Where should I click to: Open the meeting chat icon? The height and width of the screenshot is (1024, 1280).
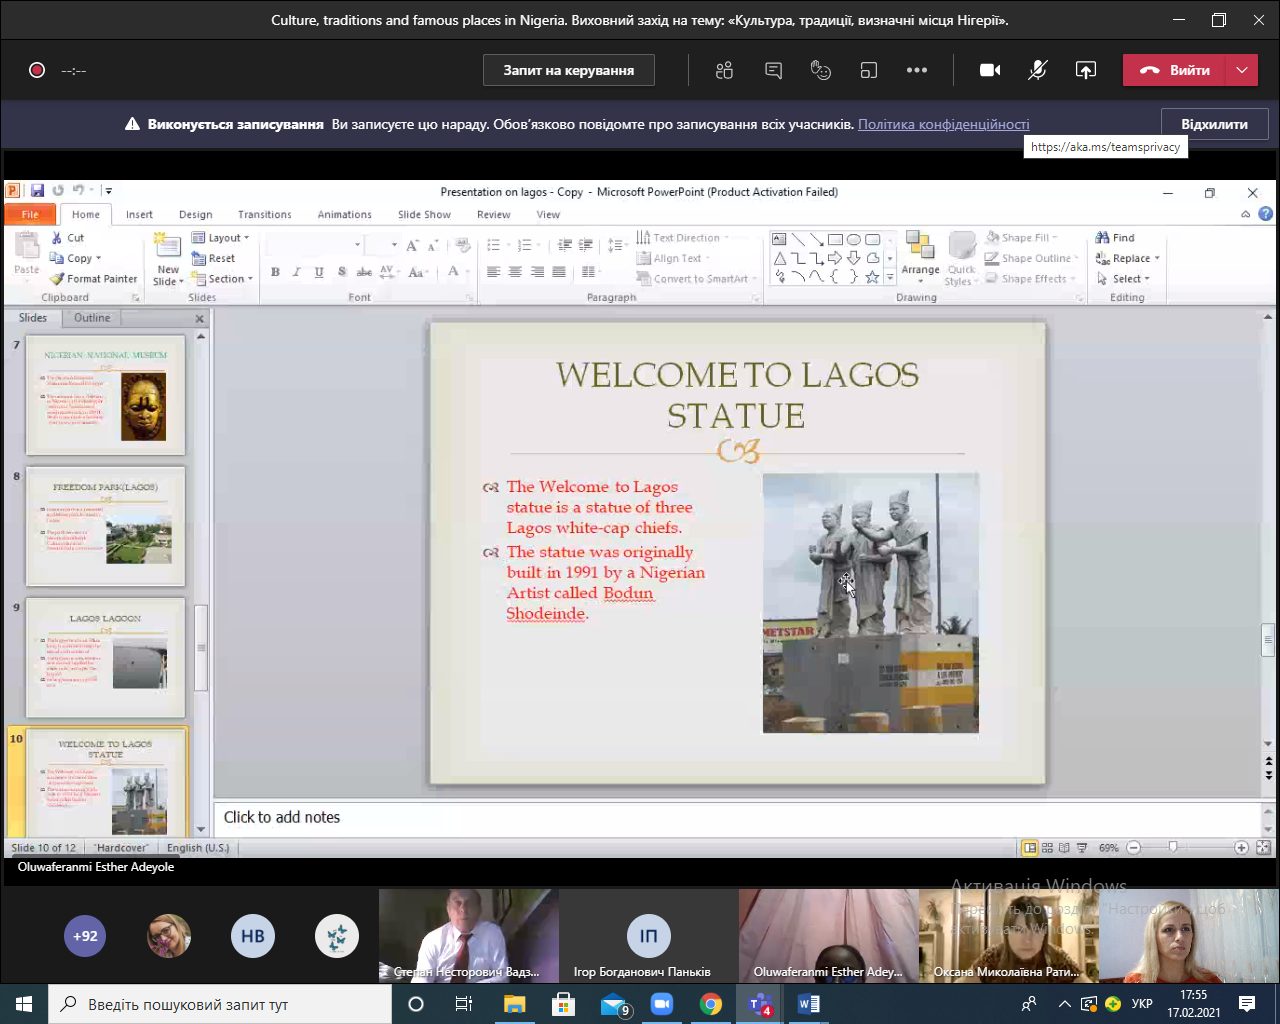click(773, 70)
